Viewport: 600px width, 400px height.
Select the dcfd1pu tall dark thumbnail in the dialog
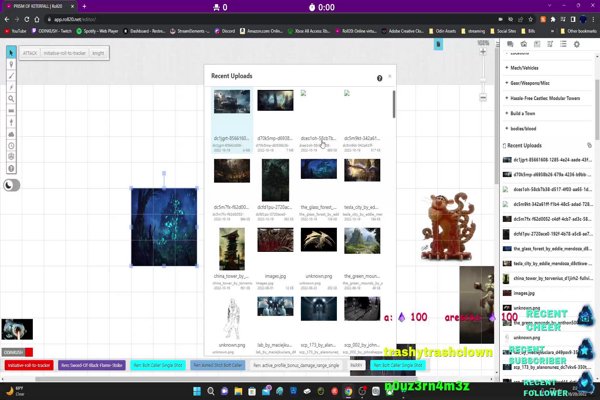click(x=276, y=180)
